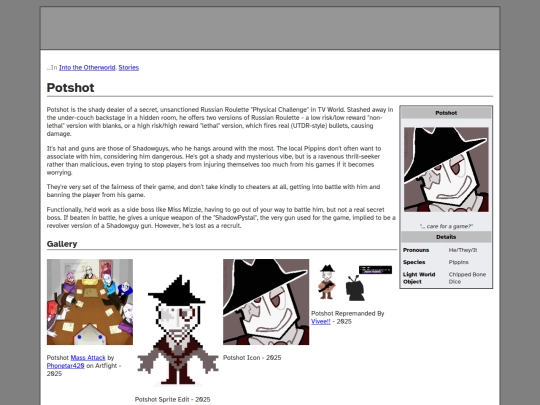Click the grey page header banner

[270, 28]
